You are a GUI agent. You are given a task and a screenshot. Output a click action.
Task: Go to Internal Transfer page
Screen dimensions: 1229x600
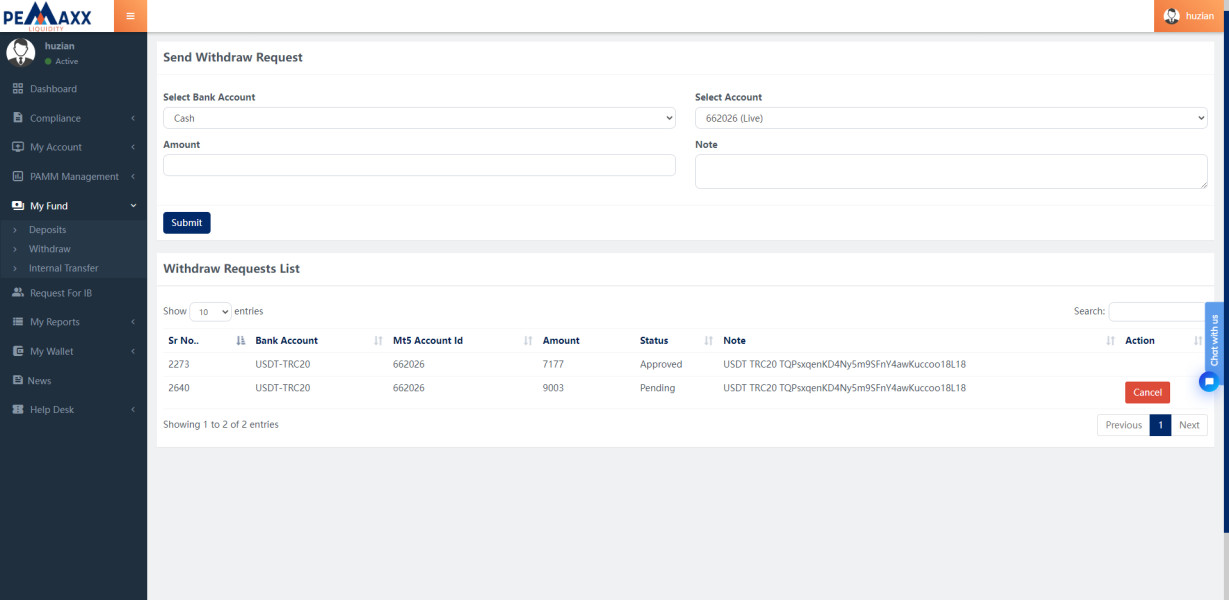point(63,268)
